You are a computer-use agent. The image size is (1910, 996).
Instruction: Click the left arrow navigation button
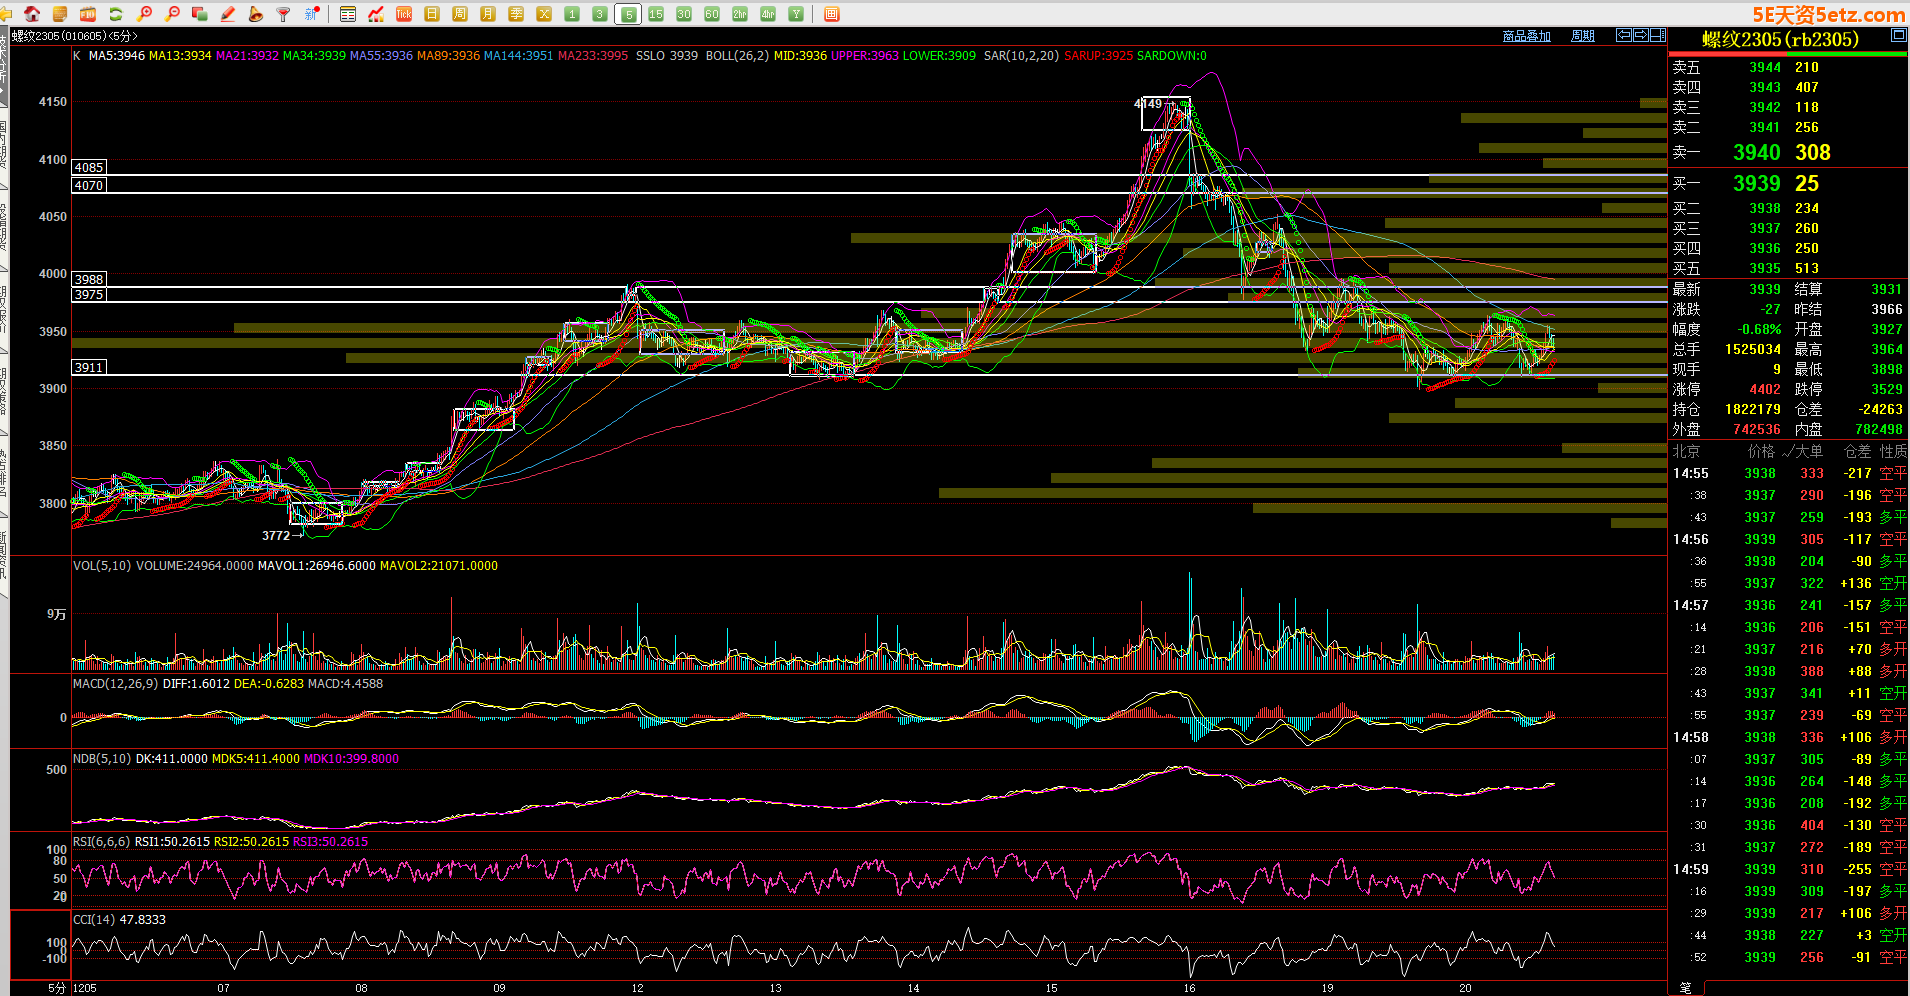[1624, 35]
